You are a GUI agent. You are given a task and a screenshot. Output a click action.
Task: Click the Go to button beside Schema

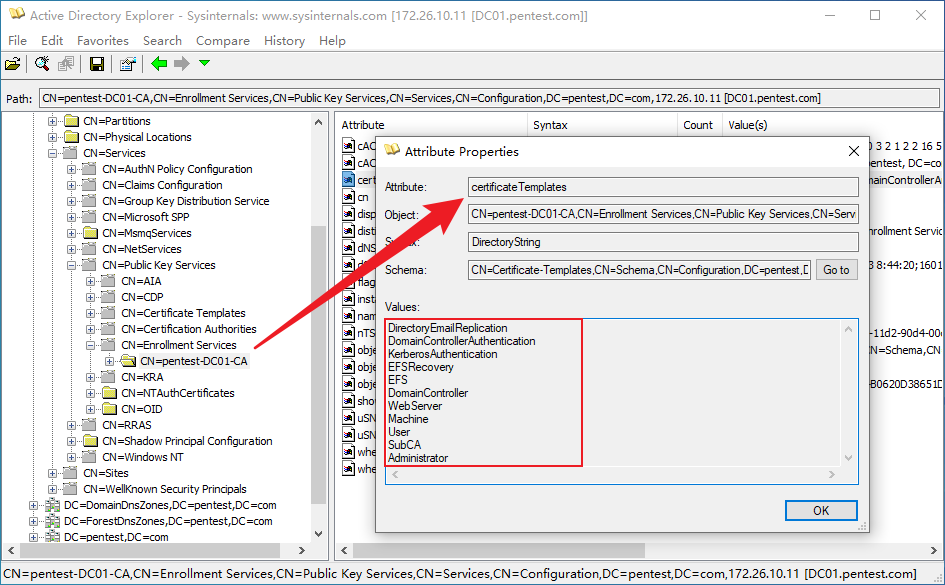(836, 270)
